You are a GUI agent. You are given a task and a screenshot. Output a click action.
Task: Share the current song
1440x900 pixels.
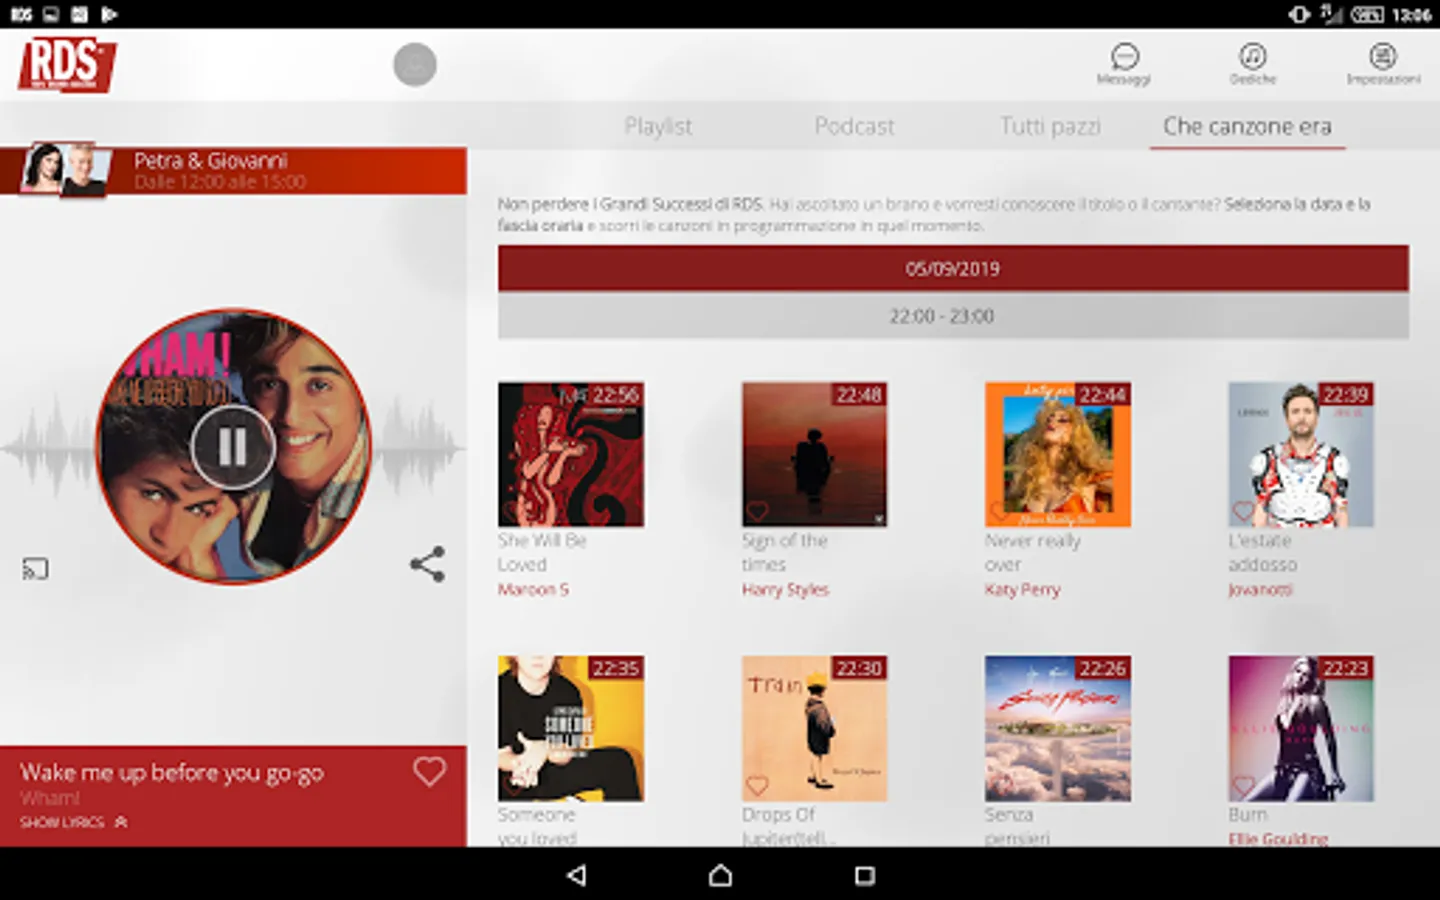(427, 564)
